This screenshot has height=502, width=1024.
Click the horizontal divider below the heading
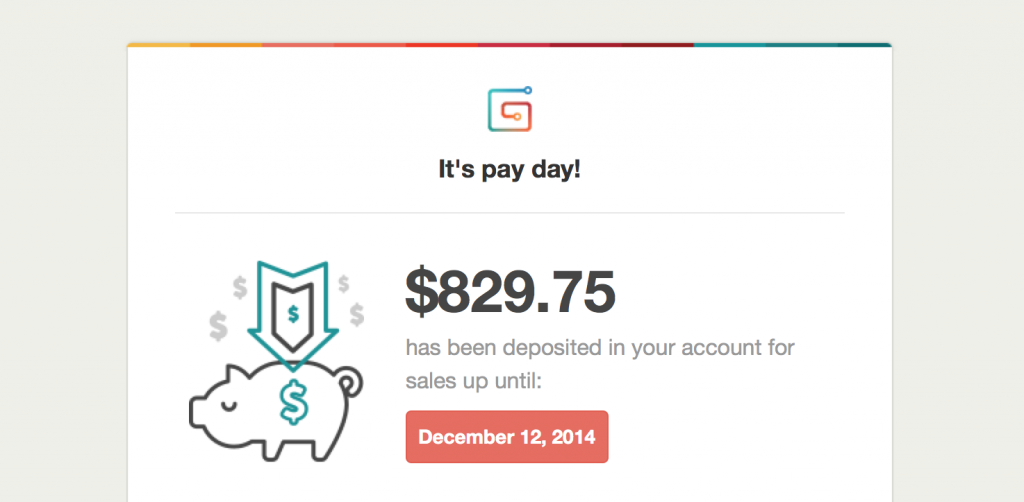[509, 213]
